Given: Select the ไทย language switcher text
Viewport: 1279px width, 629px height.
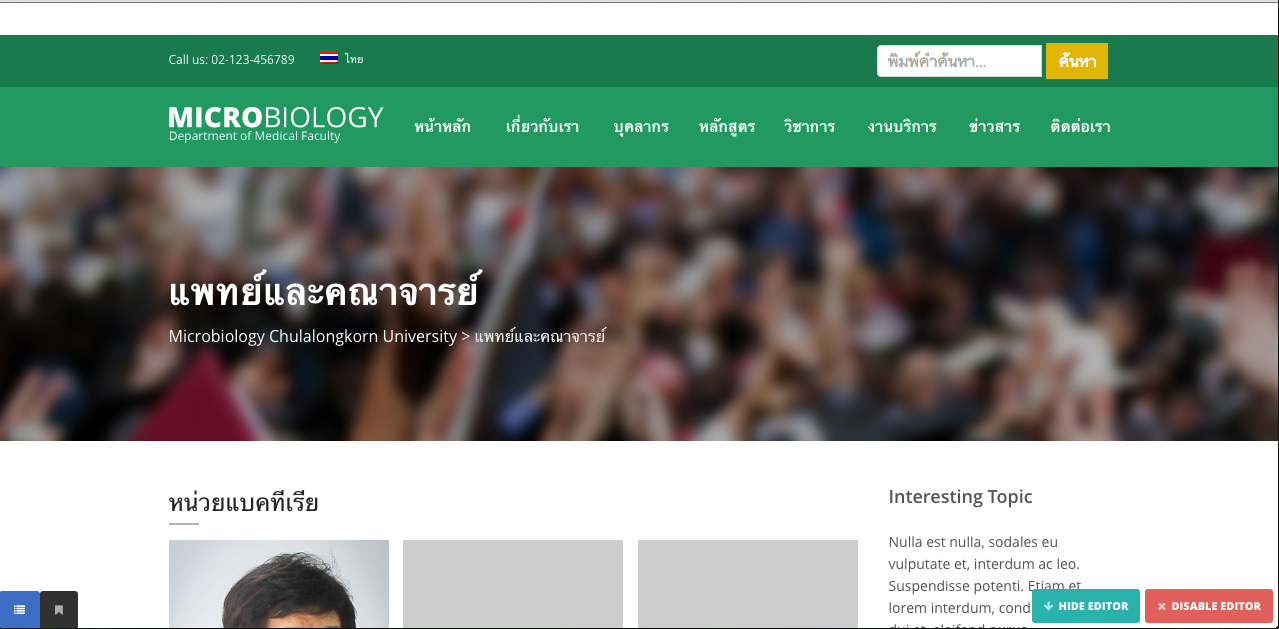Looking at the screenshot, I should 354,59.
